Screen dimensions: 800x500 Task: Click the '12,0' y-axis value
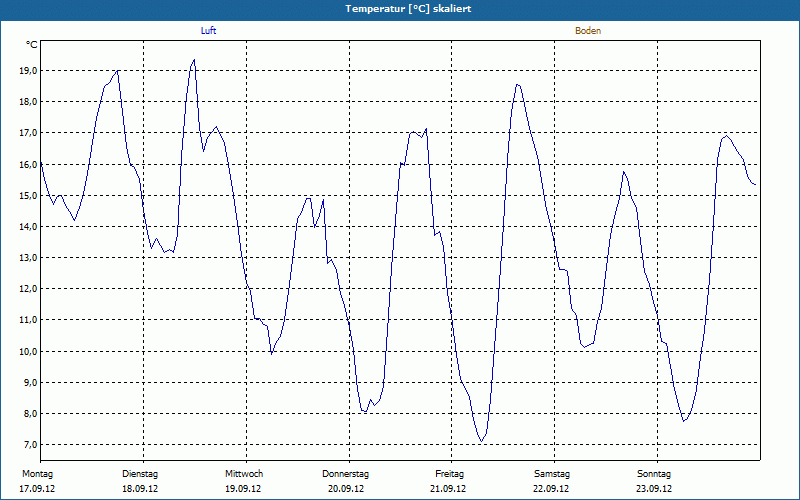click(29, 289)
